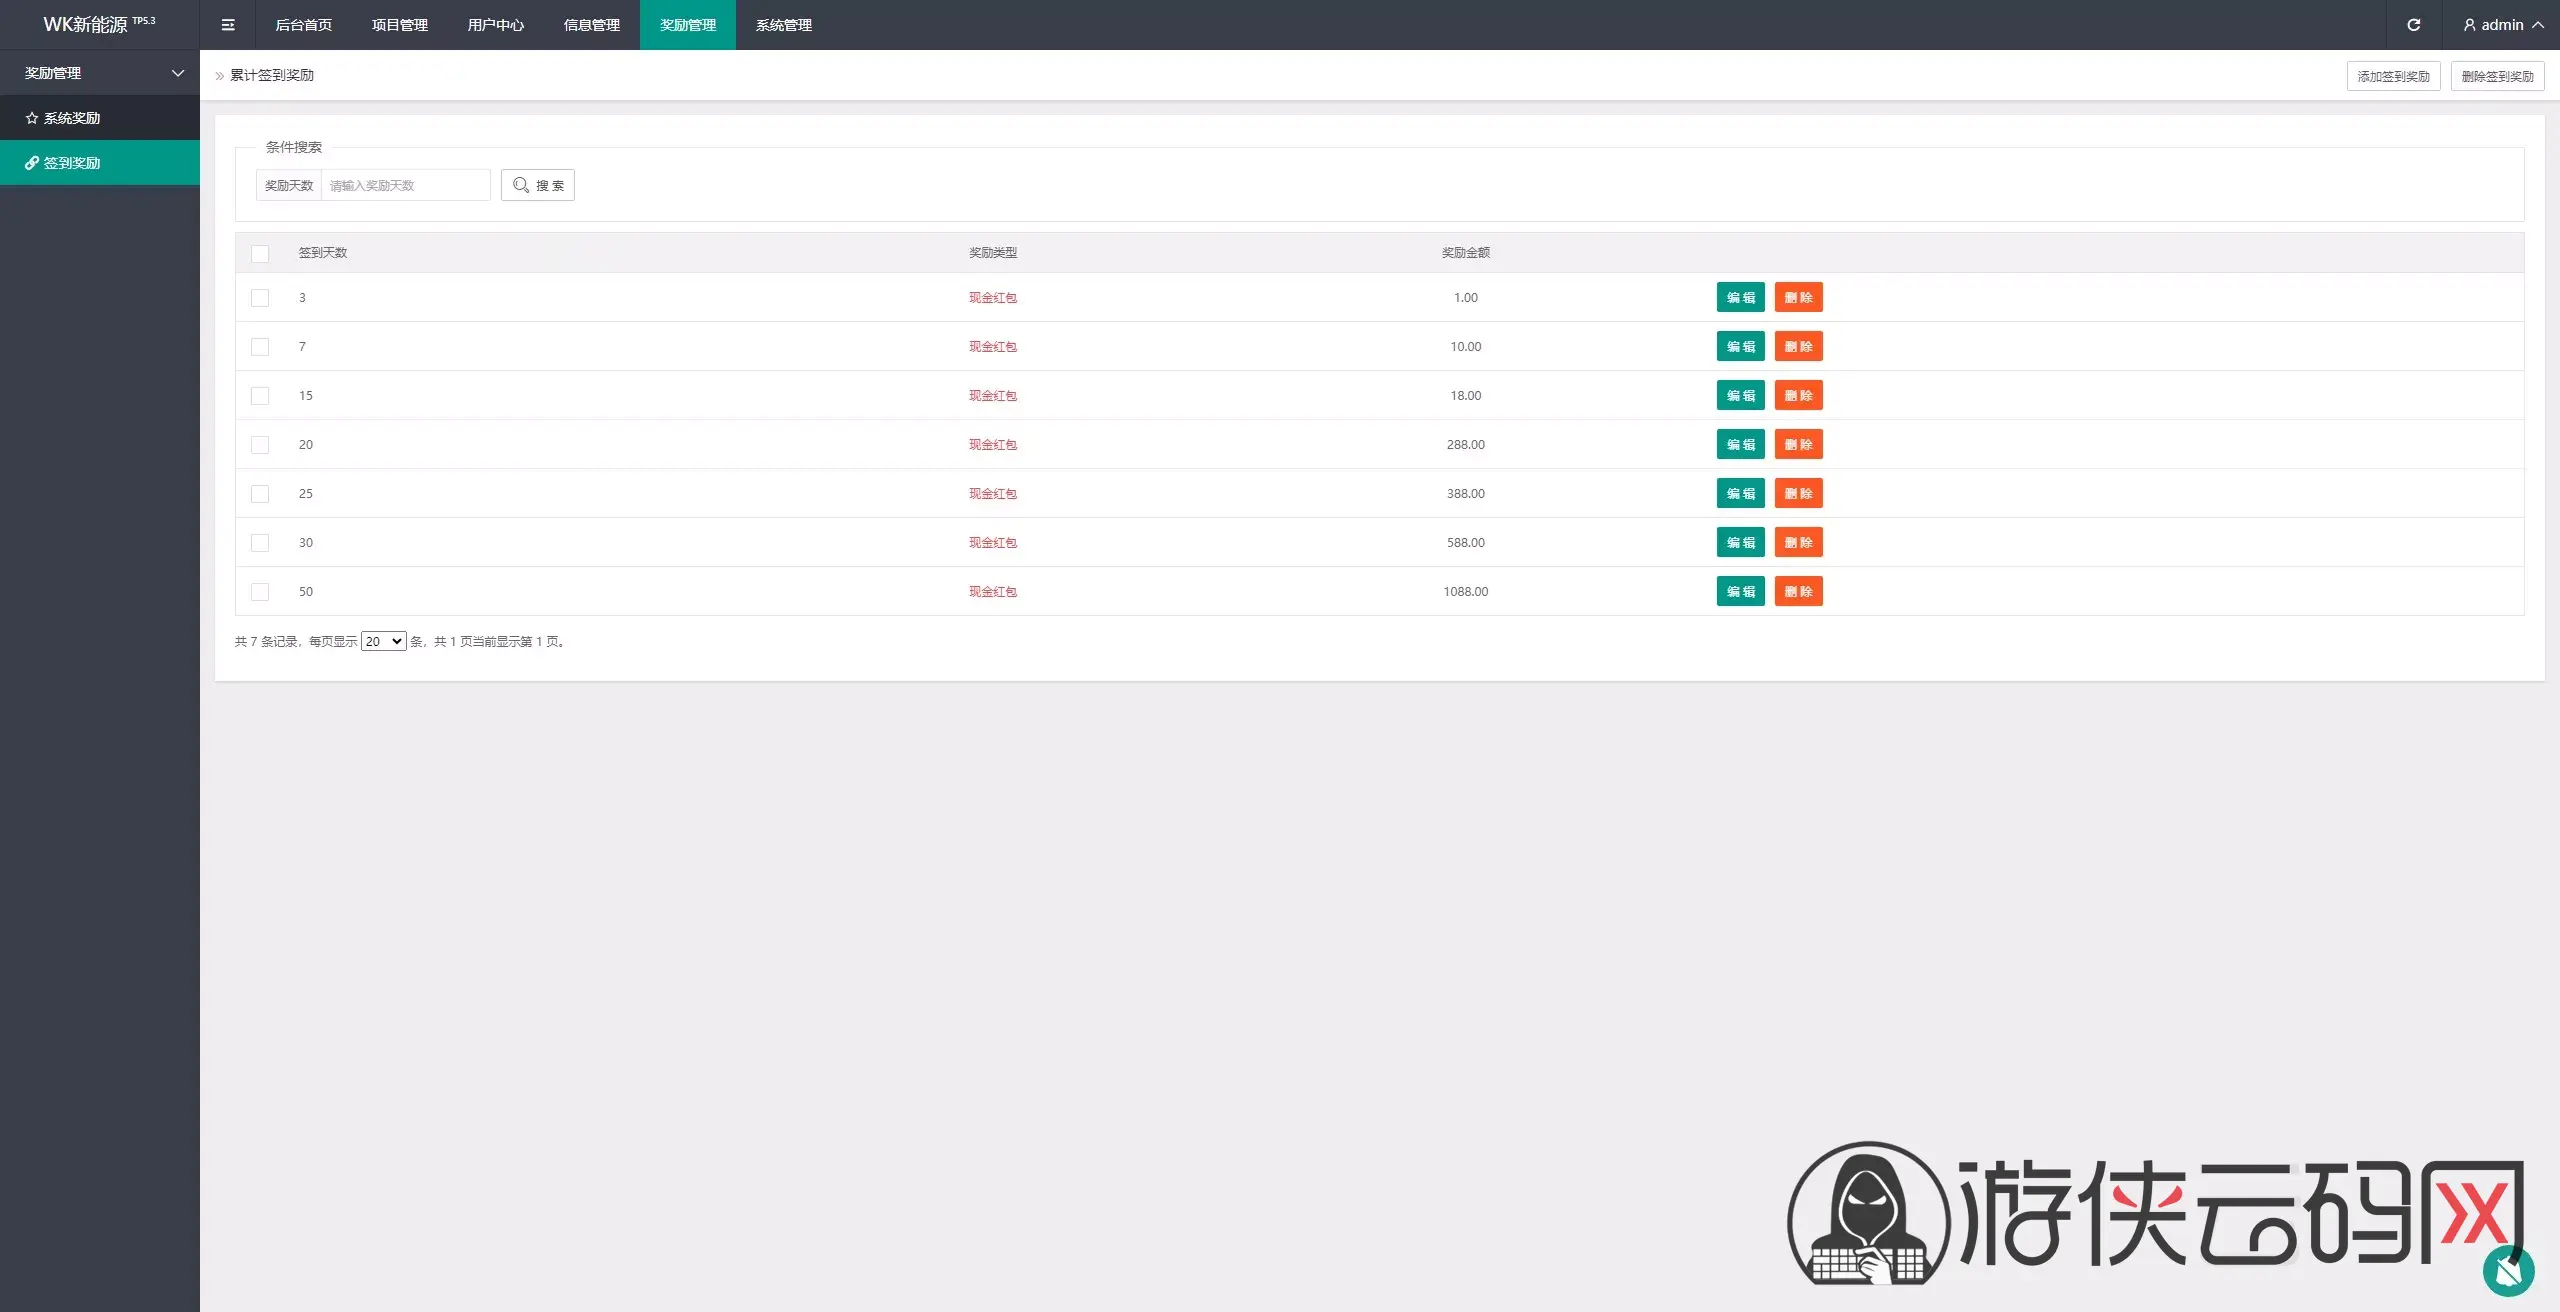The width and height of the screenshot is (2560, 1312).
Task: Check the checkbox for the 3-day row
Action: pos(260,298)
